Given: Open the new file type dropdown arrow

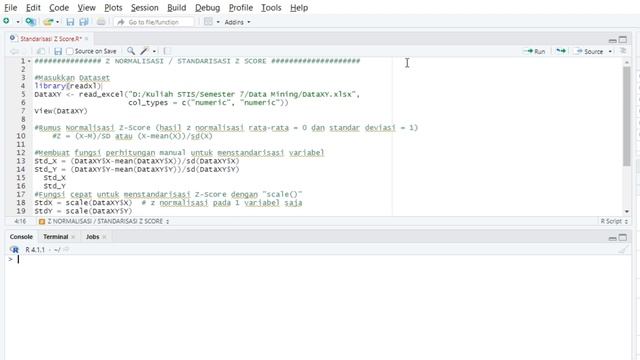Looking at the screenshot, I should pyautogui.click(x=18, y=22).
